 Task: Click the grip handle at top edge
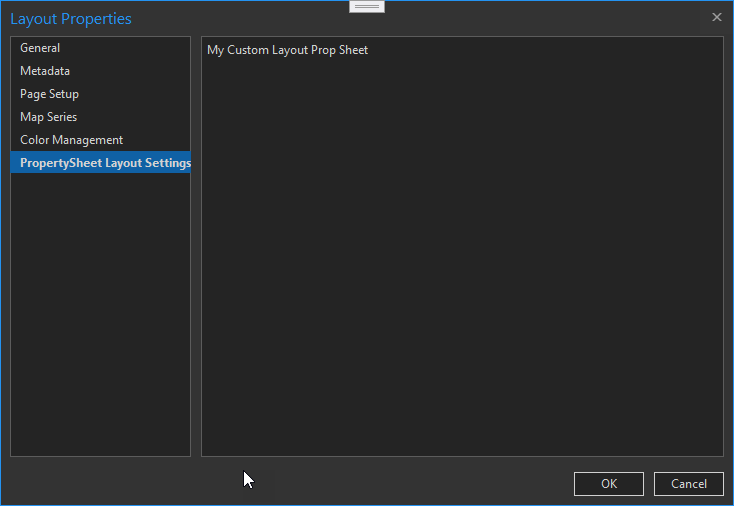click(x=367, y=6)
